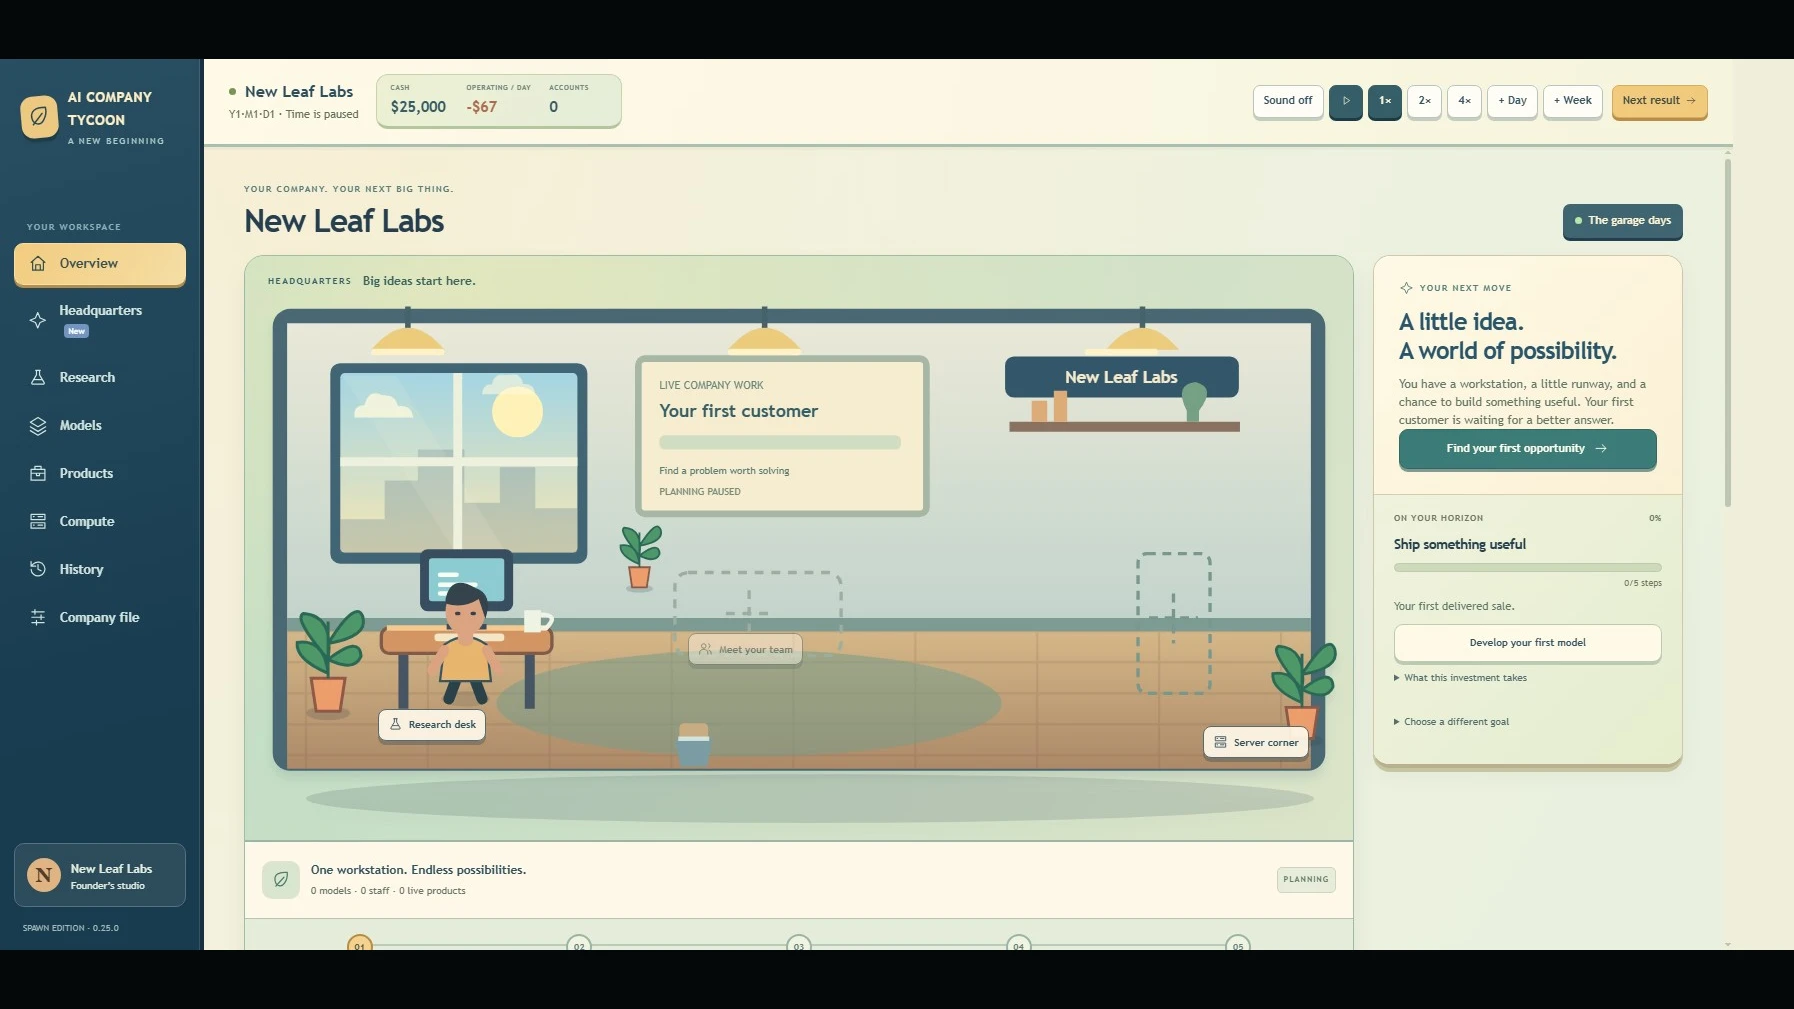1794x1009 pixels.
Task: Open the Overview workspace item
Action: click(100, 264)
